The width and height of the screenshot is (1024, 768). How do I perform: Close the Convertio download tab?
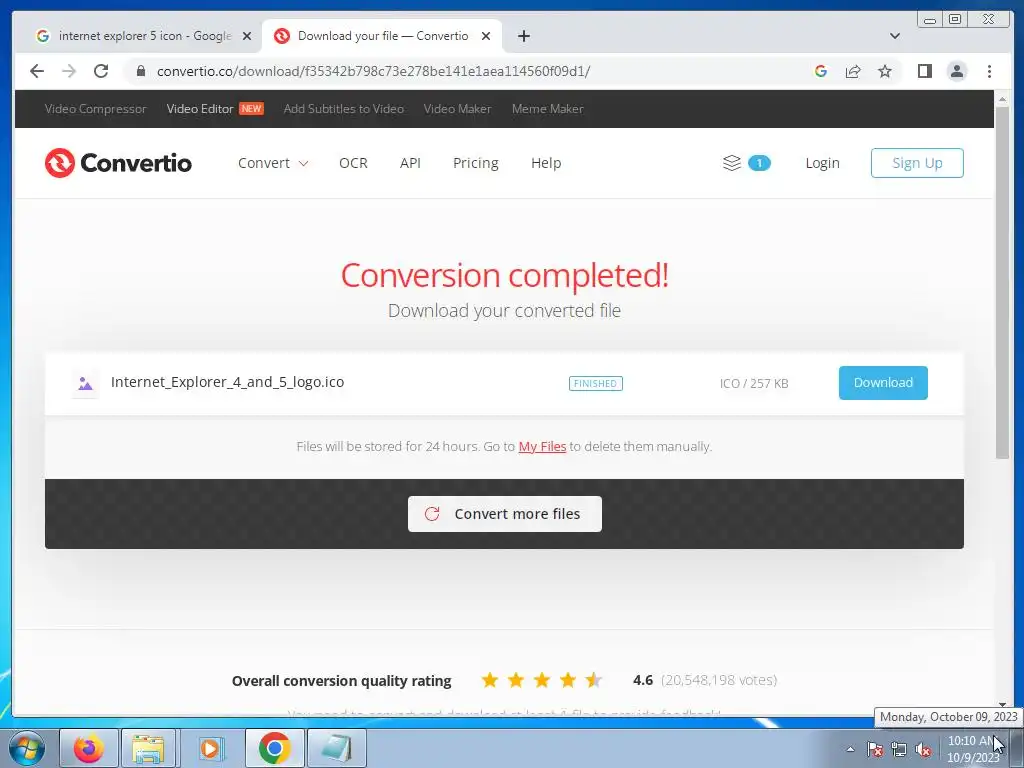pyautogui.click(x=486, y=36)
